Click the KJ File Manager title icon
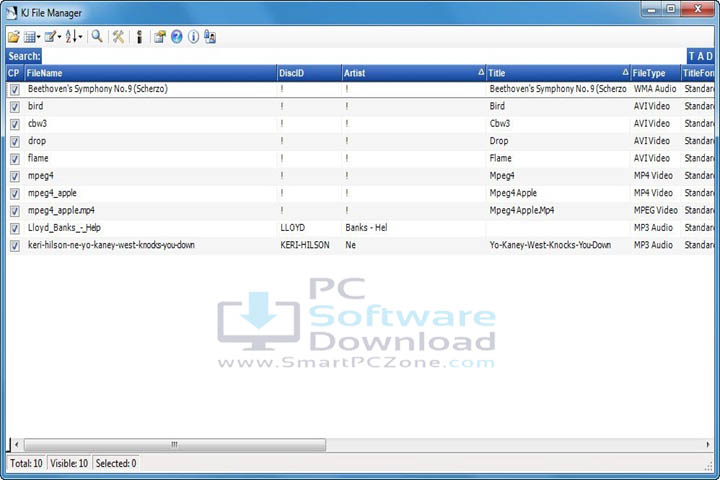 11,12
